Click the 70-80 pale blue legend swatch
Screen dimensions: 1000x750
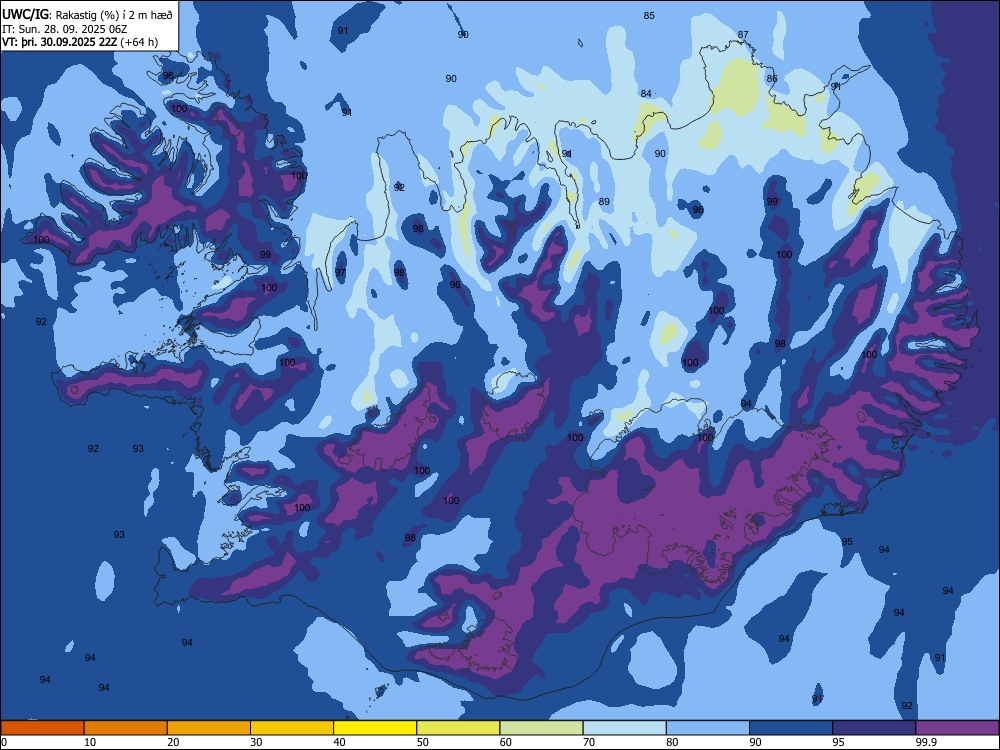pos(624,728)
